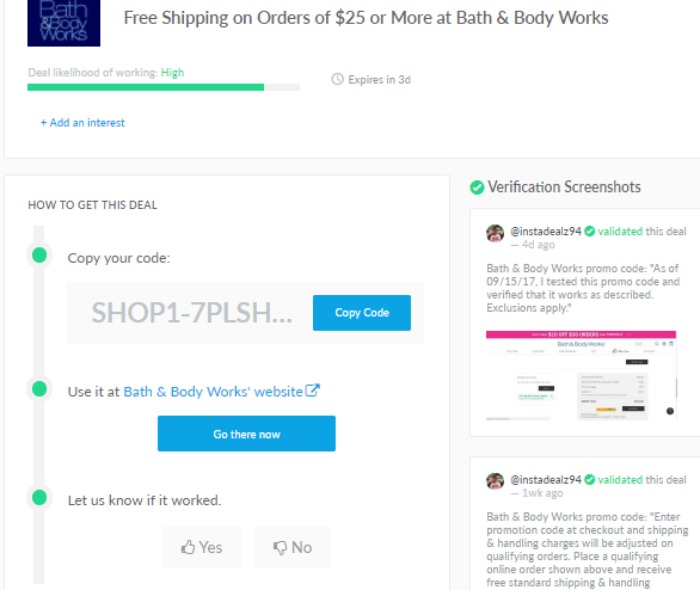Click the clock icon beside Expires in 3d
This screenshot has width=700, height=590.
tap(338, 79)
